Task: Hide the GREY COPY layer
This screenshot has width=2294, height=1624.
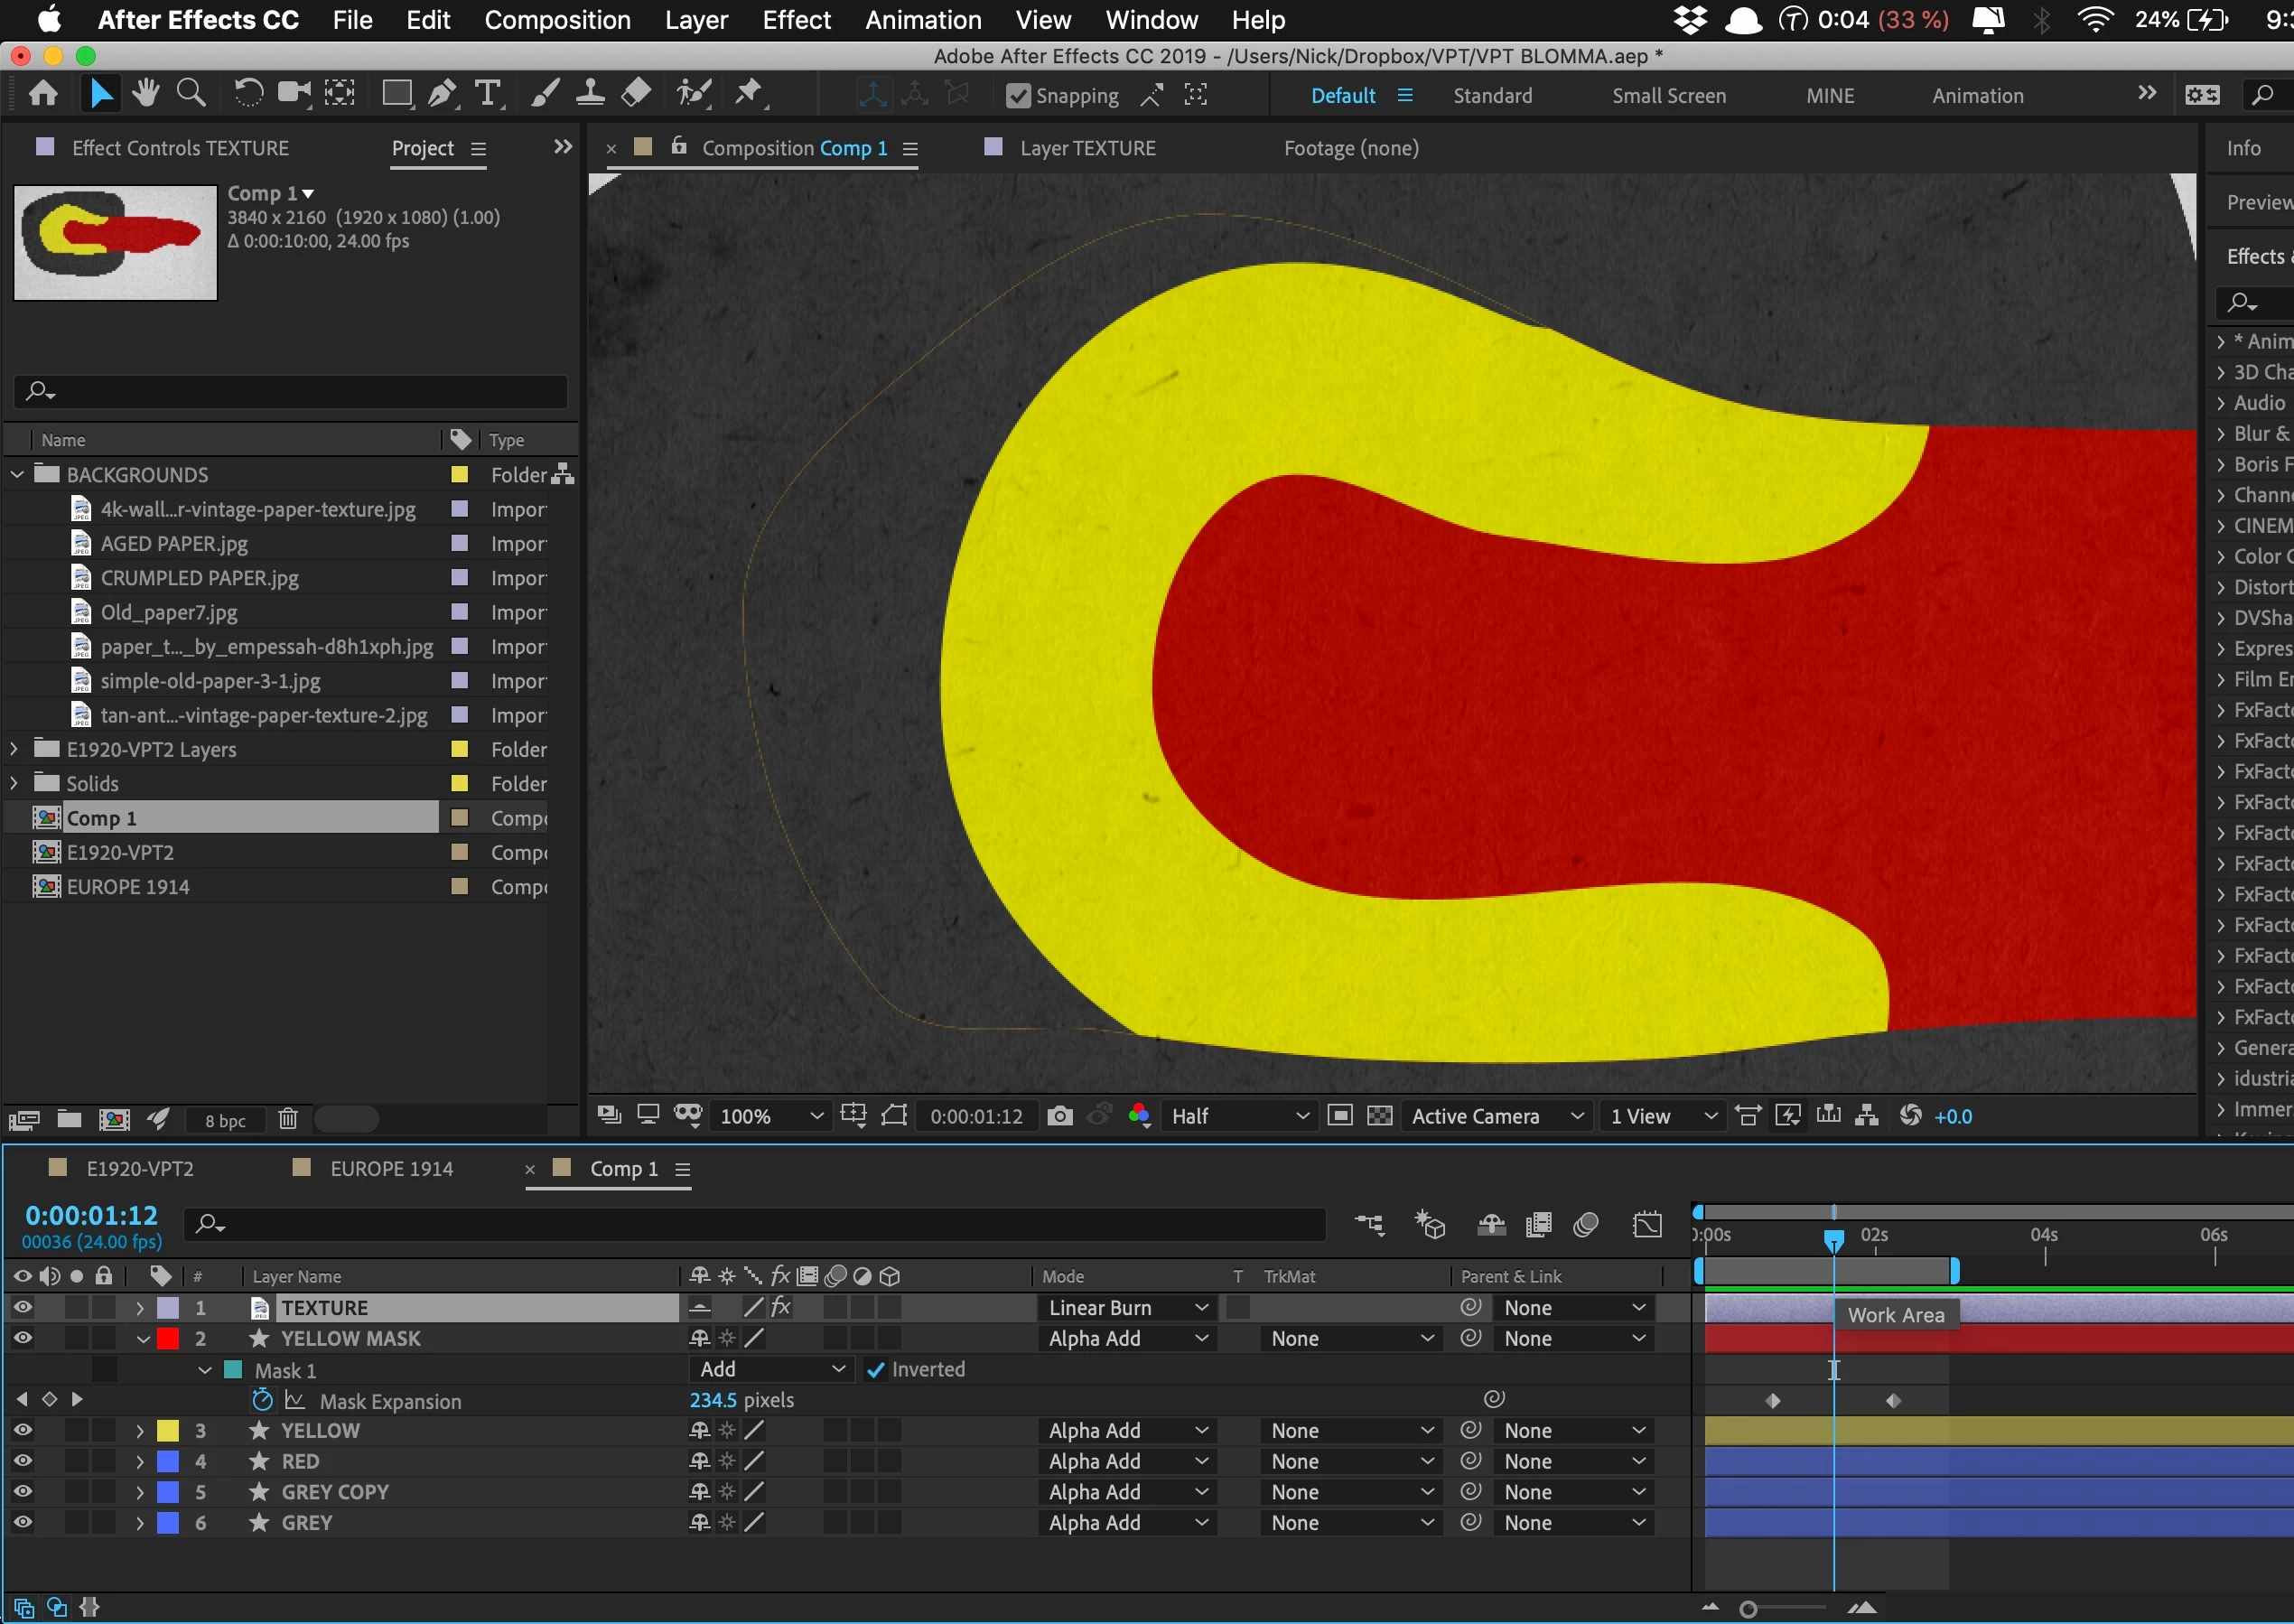Action: pos(22,1491)
